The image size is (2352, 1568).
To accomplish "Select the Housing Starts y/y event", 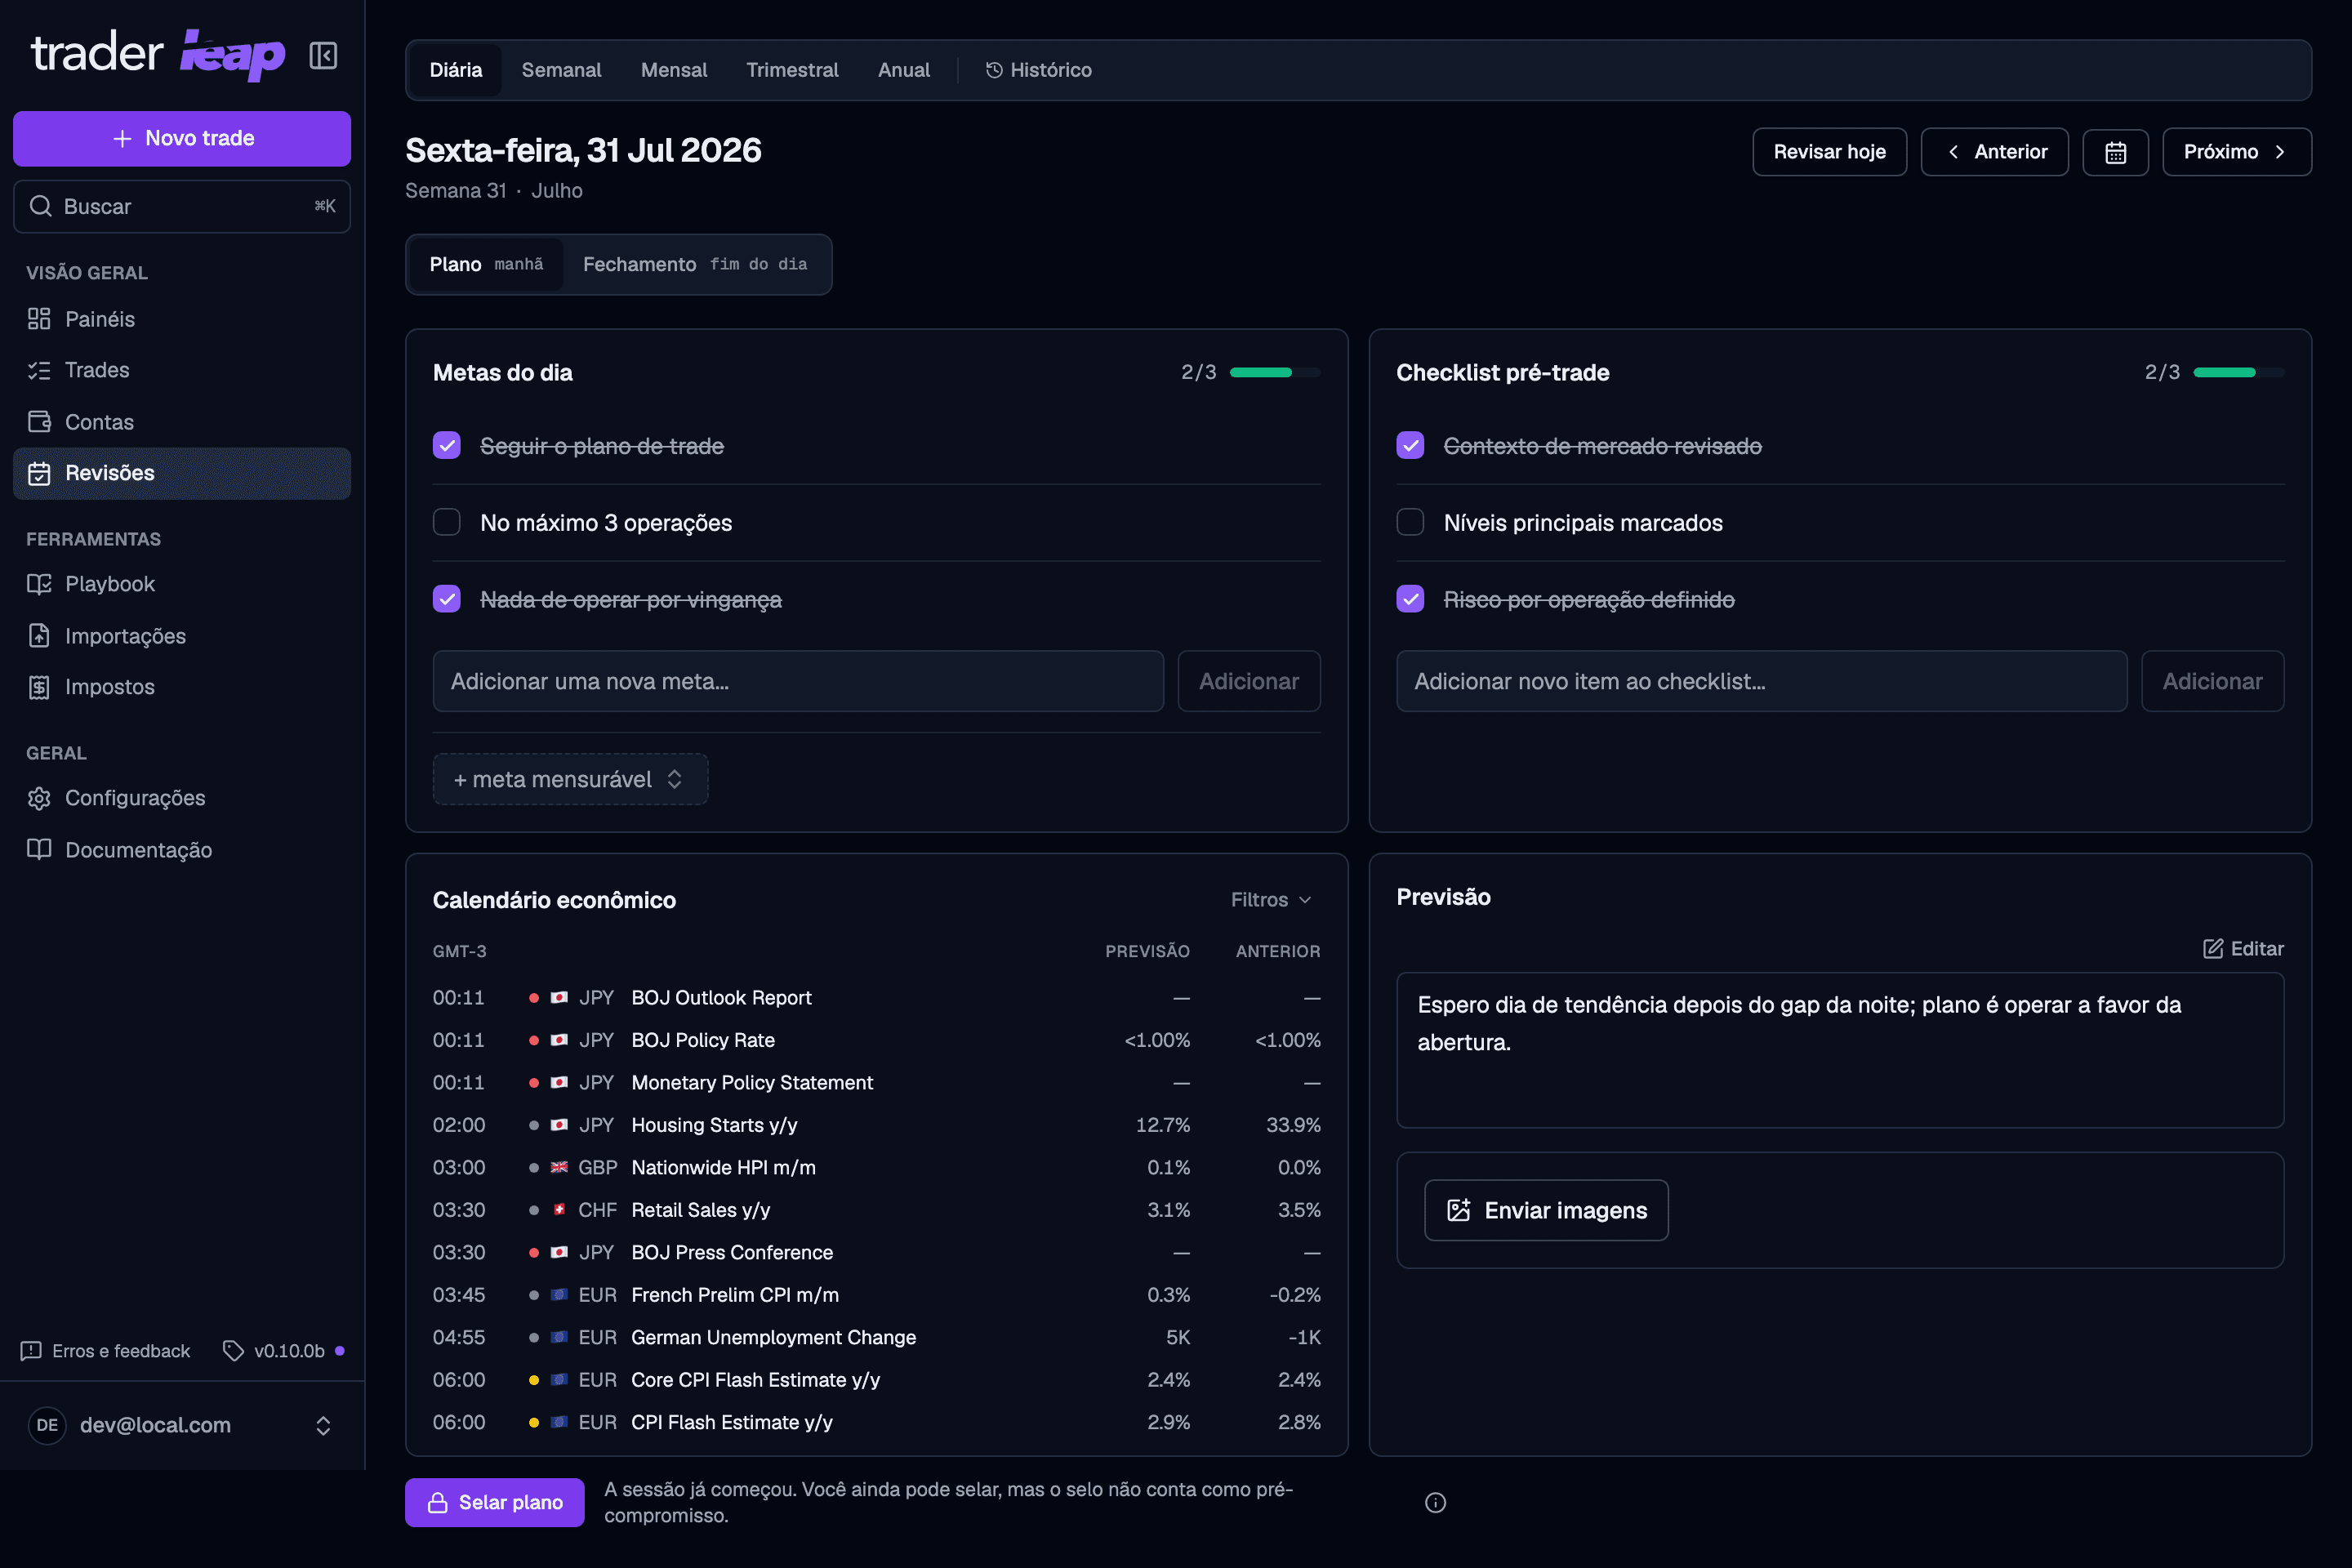I will [x=876, y=1125].
